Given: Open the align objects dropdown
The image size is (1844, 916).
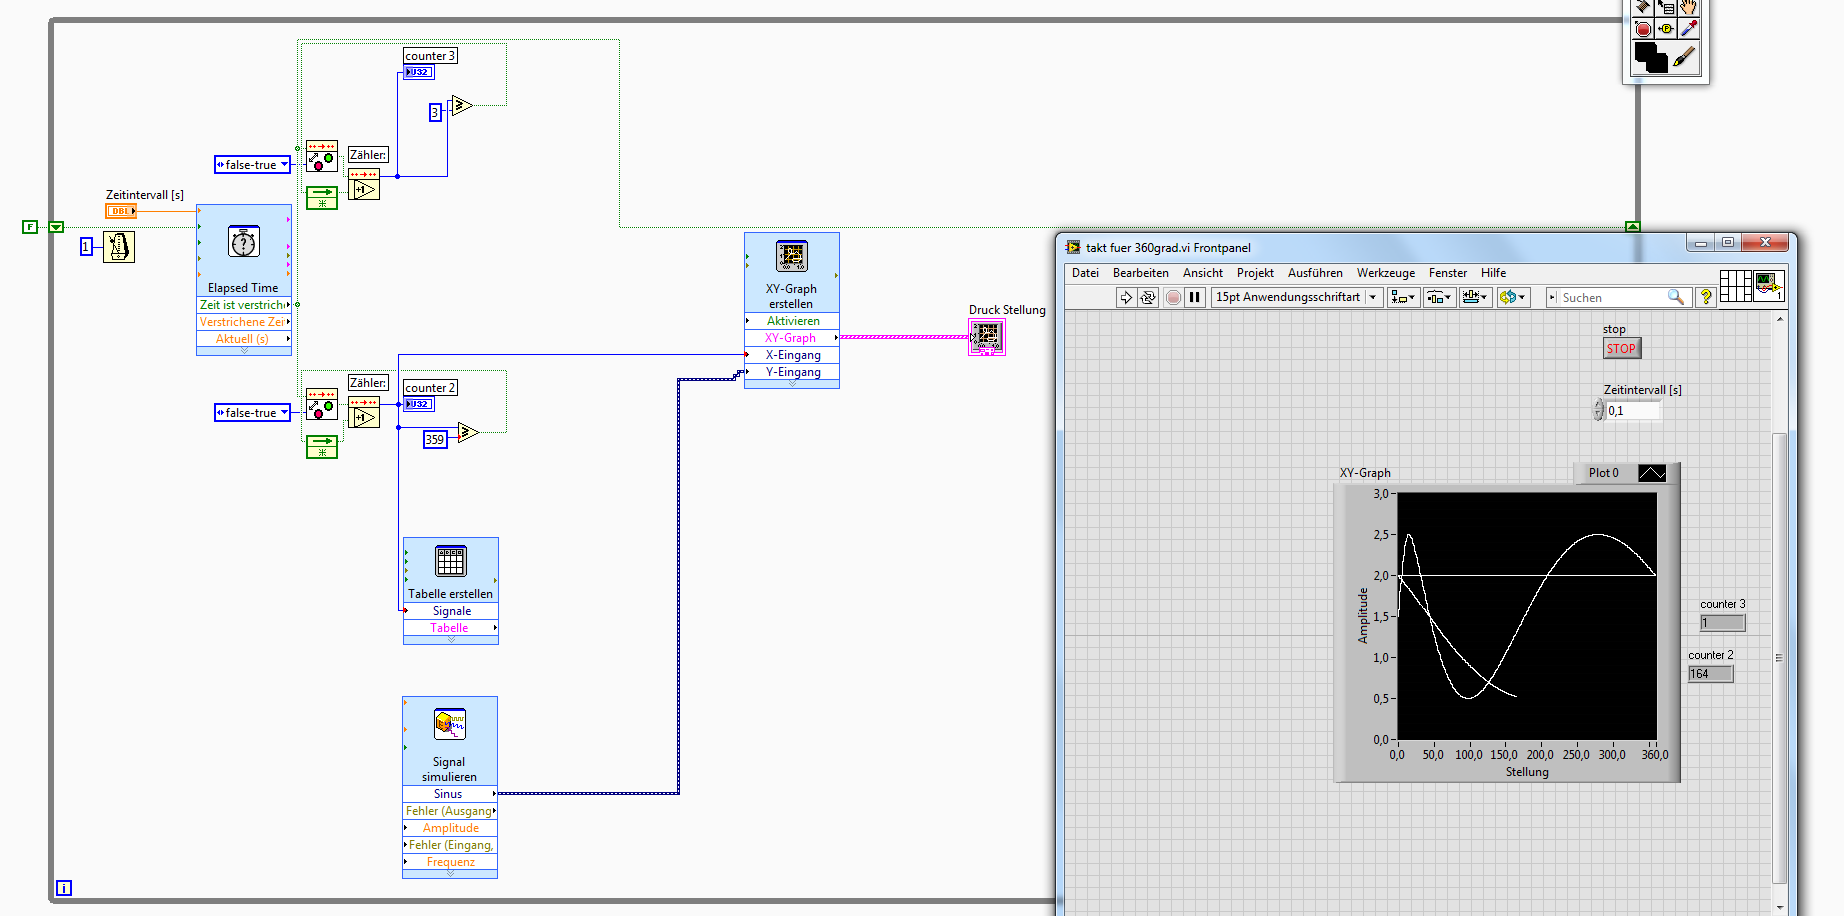Looking at the screenshot, I should click(1403, 297).
